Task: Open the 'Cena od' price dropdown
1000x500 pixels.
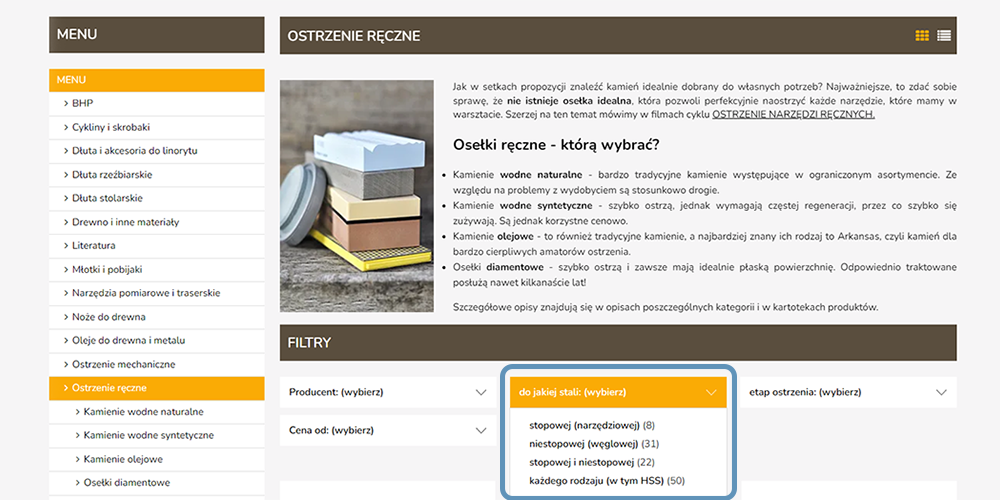Action: point(387,430)
